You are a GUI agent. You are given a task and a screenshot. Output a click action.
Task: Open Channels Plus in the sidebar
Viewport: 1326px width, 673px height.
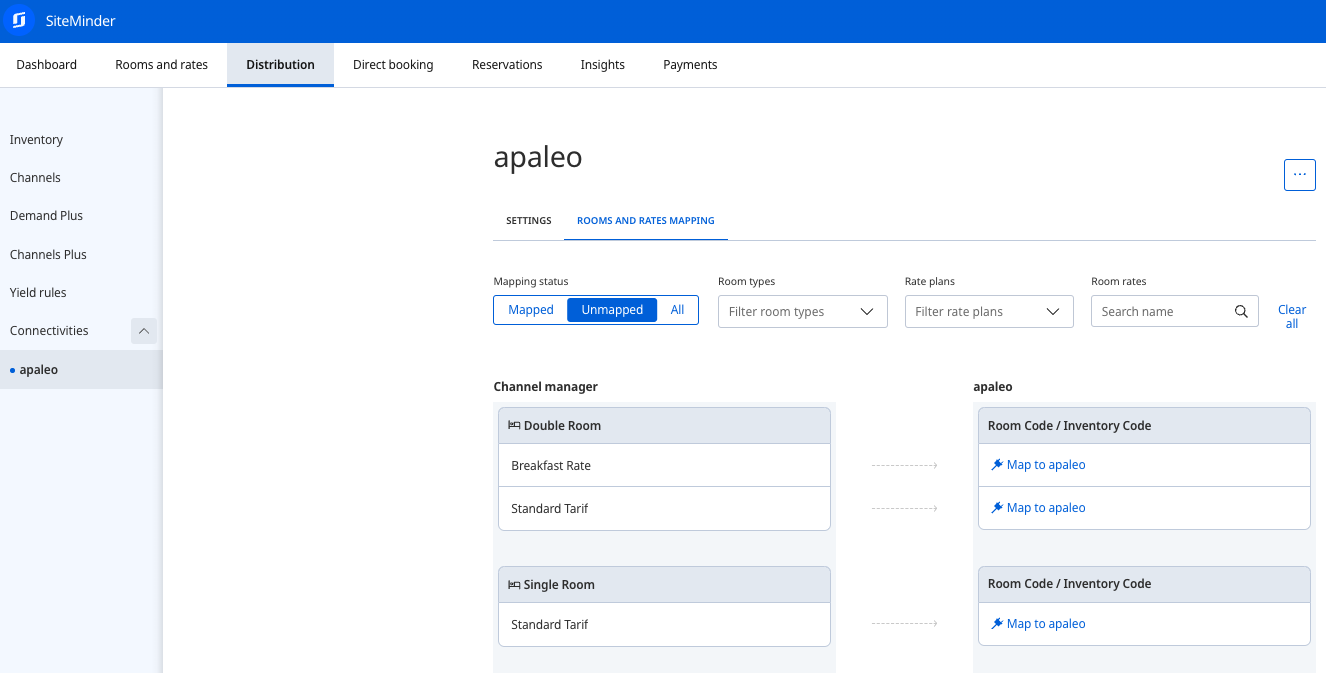tap(48, 255)
